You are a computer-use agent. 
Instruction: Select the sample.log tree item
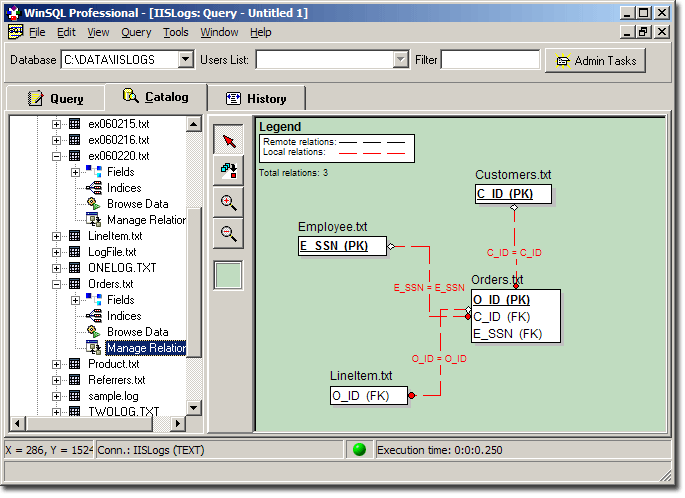[113, 396]
